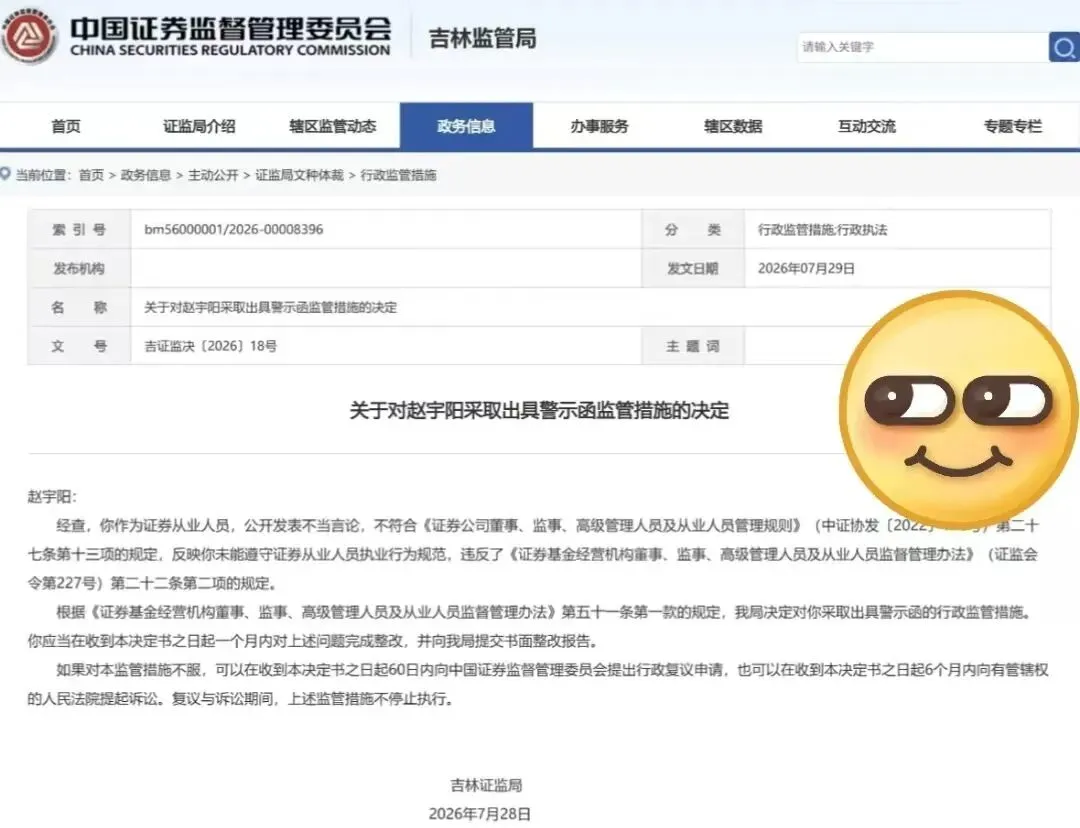Click the location pin icon by 当前位置

tap(6, 174)
